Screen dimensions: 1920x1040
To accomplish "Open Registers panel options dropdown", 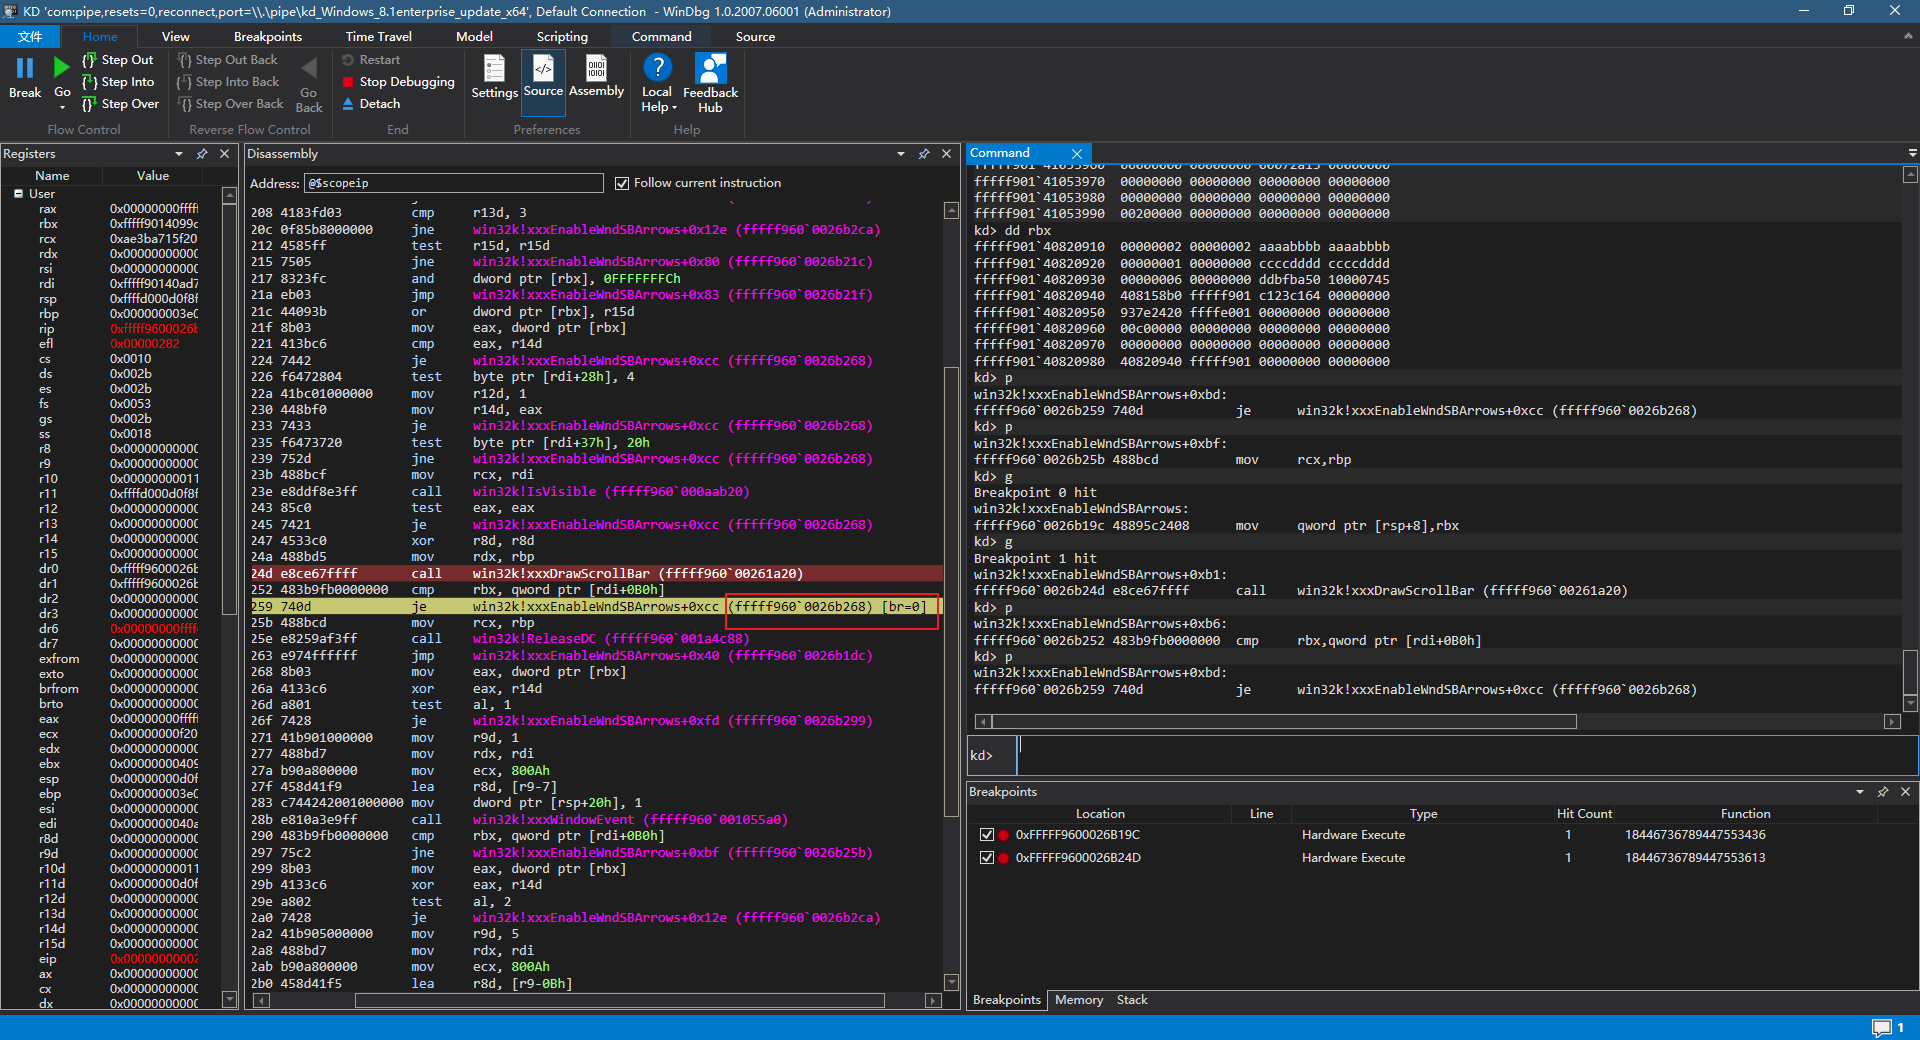I will pyautogui.click(x=179, y=154).
